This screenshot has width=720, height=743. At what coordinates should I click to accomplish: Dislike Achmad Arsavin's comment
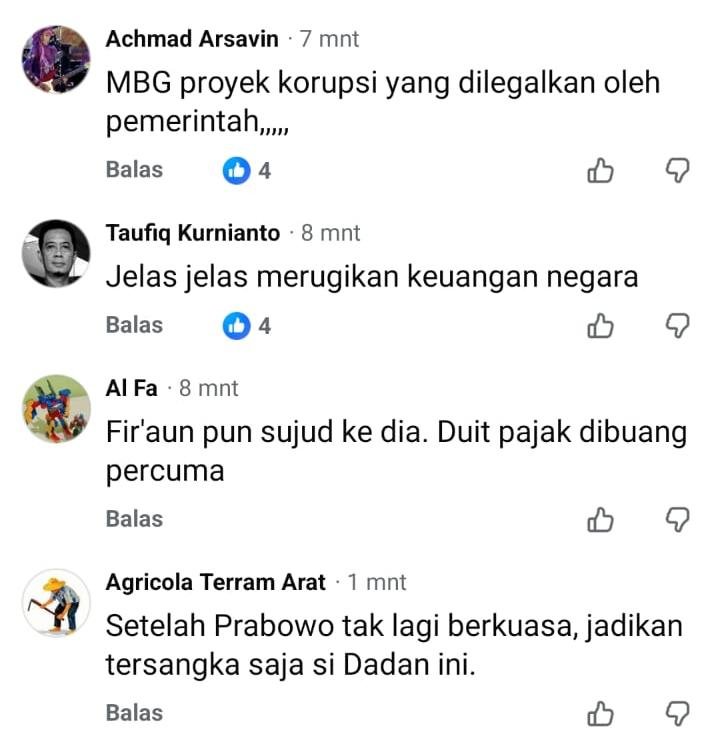[x=677, y=171]
